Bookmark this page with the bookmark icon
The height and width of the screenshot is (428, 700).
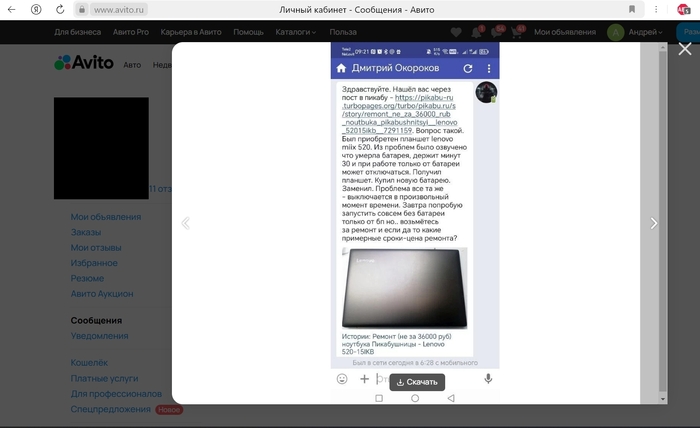[x=632, y=9]
